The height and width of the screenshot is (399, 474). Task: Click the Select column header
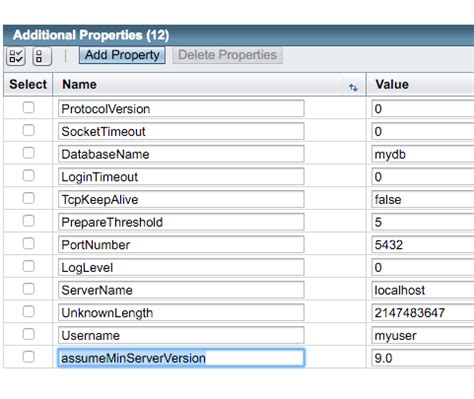28,84
